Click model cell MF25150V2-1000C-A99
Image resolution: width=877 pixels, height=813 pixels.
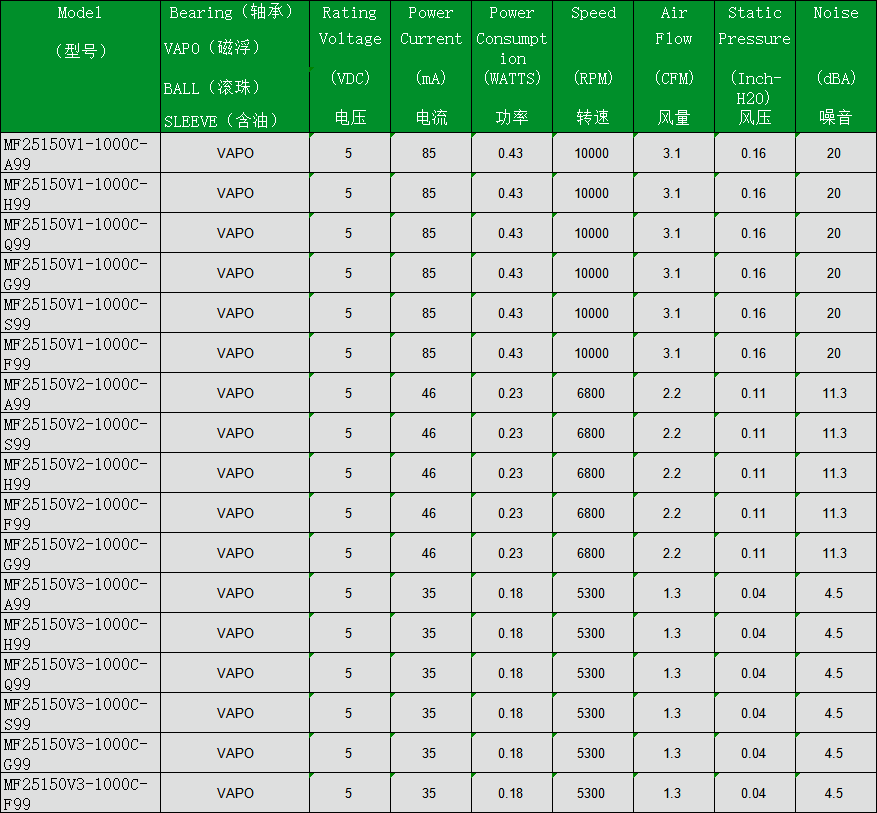[80, 393]
